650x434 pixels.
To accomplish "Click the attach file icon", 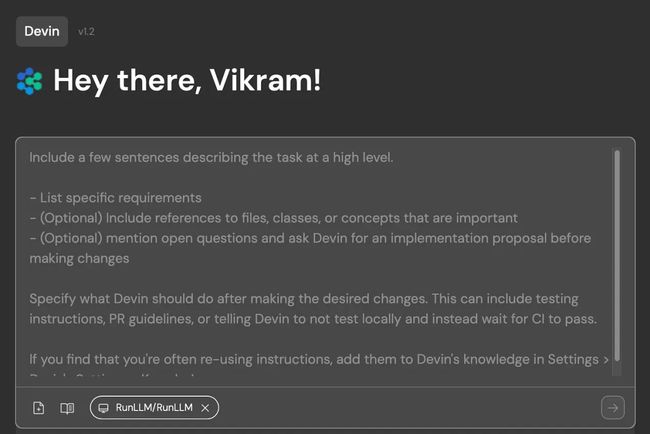I will coord(39,408).
